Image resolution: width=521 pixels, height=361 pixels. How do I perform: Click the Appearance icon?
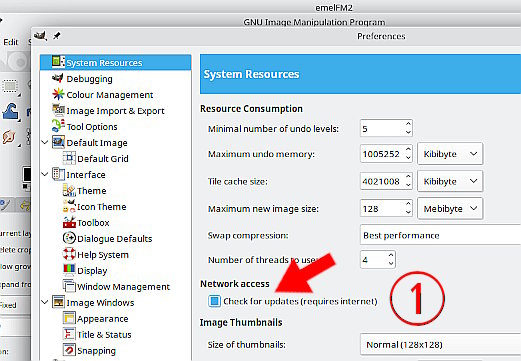(x=69, y=318)
